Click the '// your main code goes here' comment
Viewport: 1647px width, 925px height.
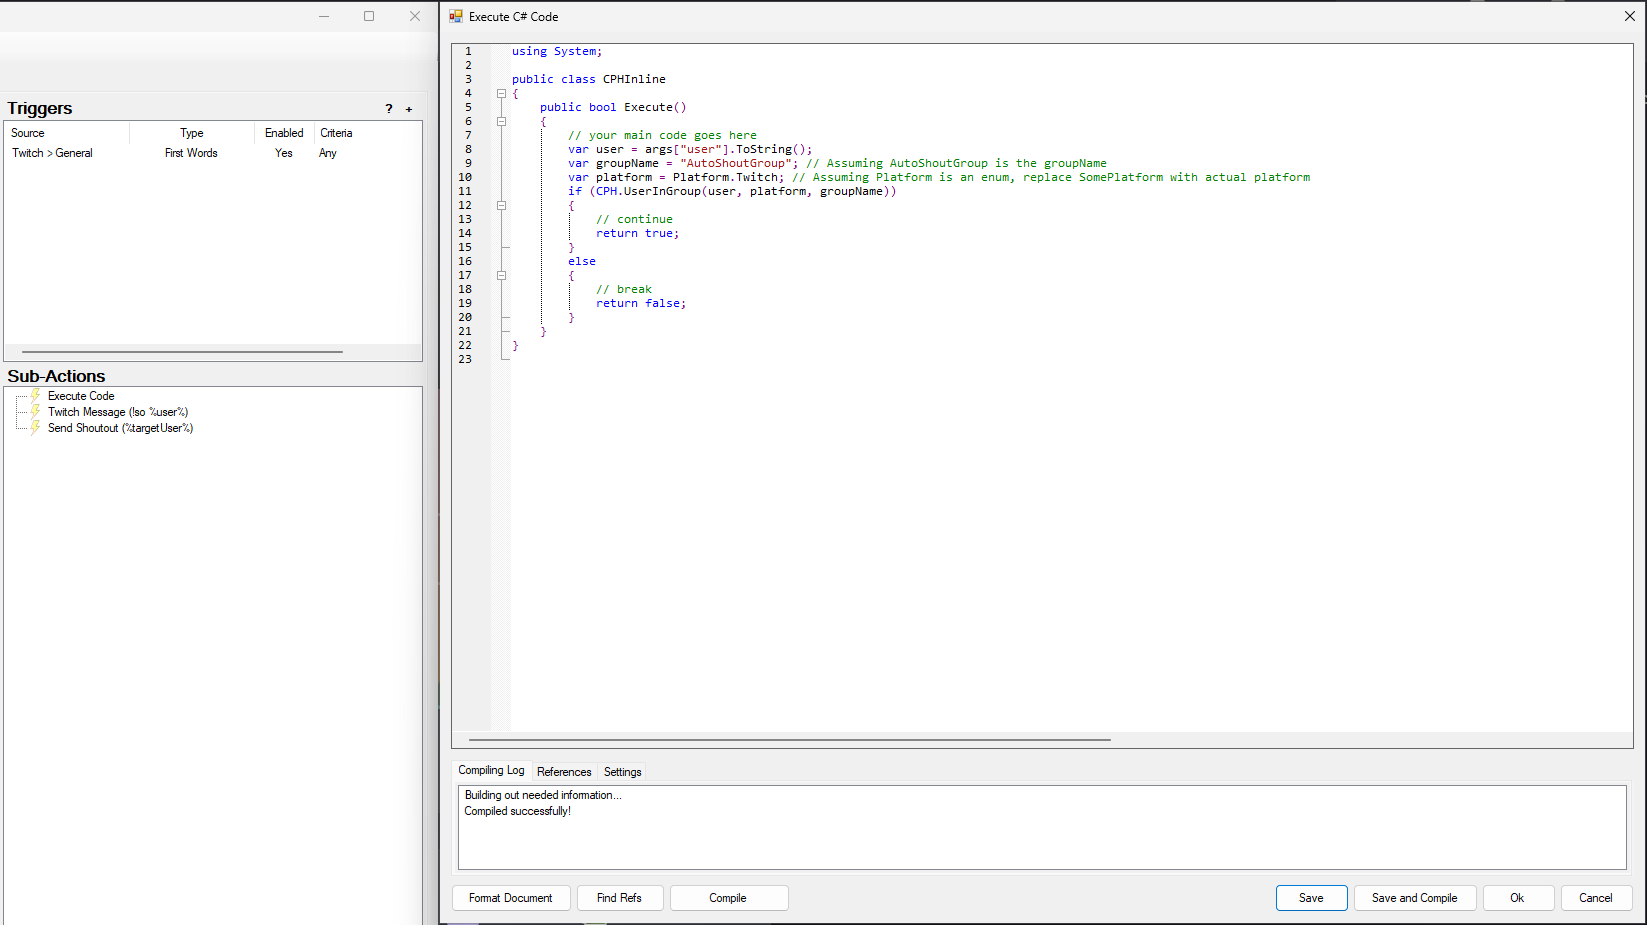coord(662,135)
